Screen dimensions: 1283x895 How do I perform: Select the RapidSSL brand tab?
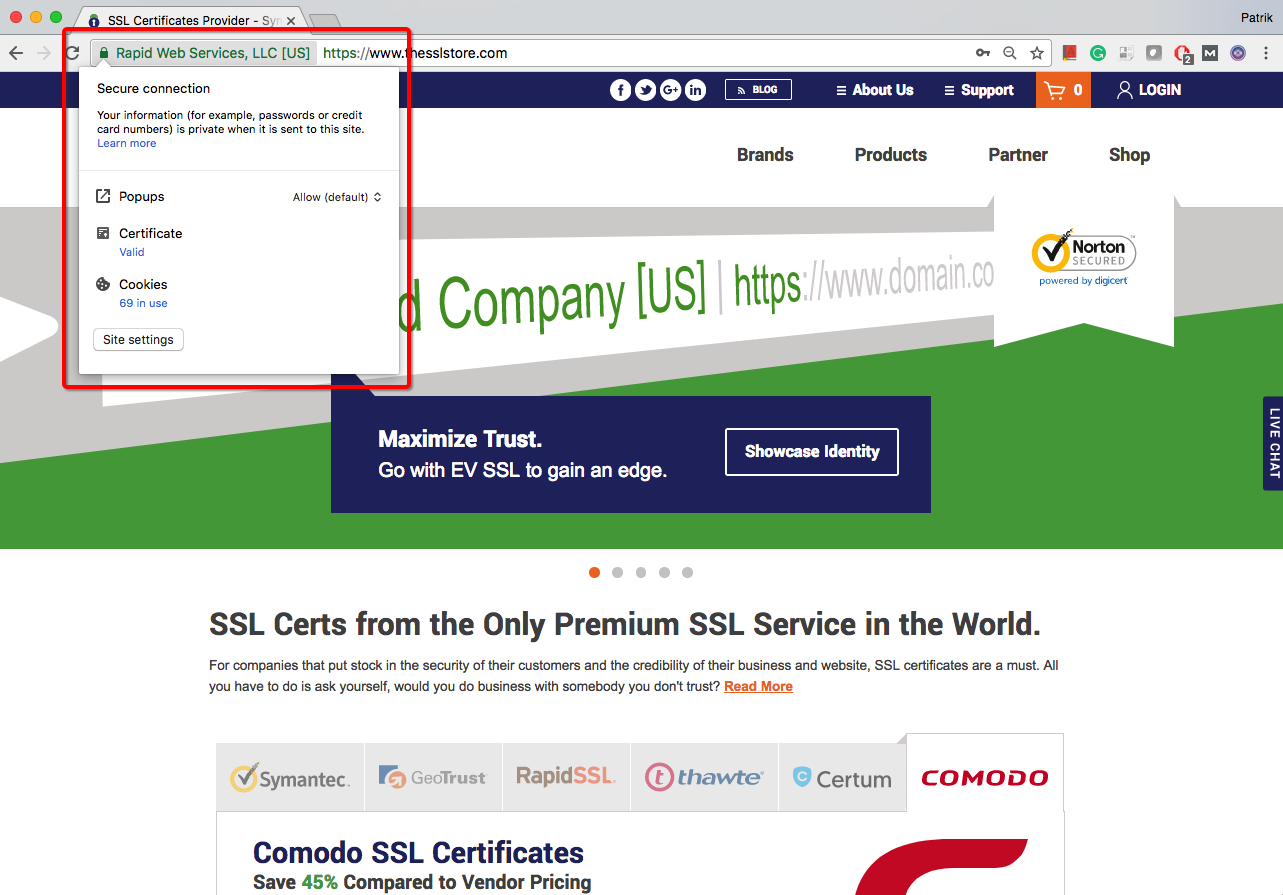point(566,777)
